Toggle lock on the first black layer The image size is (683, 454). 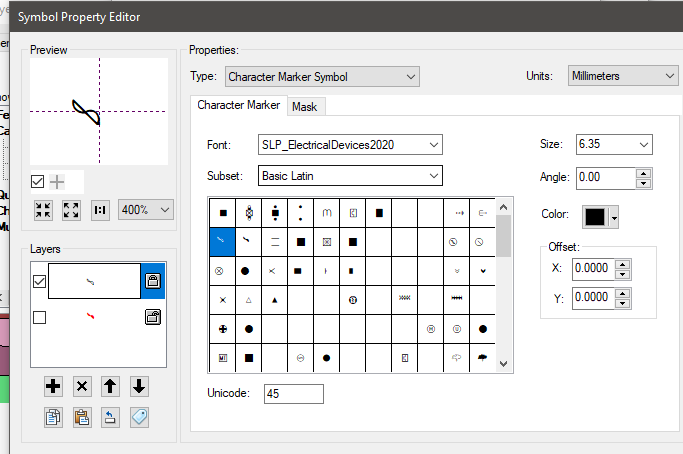coord(153,281)
